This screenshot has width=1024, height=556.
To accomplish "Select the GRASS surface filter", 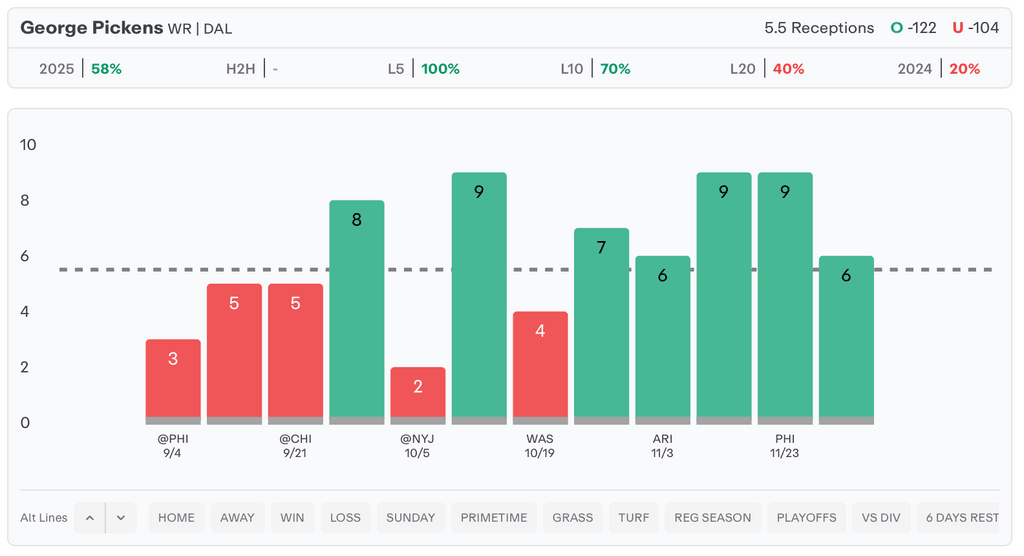I will tap(573, 518).
